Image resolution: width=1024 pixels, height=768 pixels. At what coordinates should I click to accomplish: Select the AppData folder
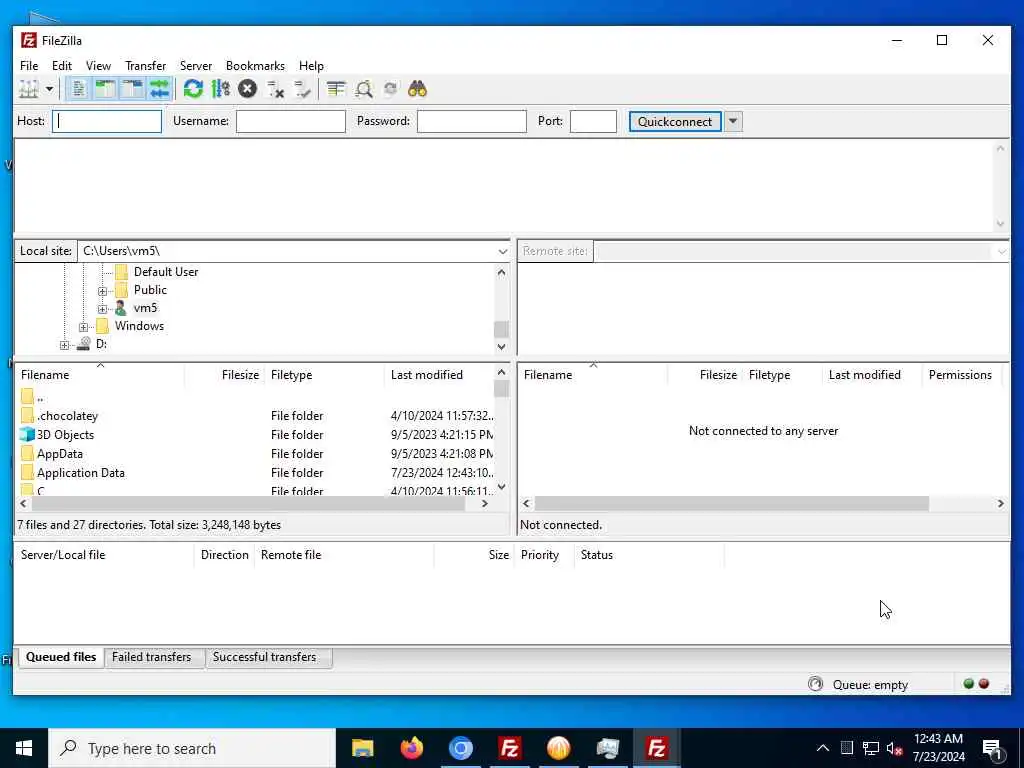pyautogui.click(x=255, y=454)
